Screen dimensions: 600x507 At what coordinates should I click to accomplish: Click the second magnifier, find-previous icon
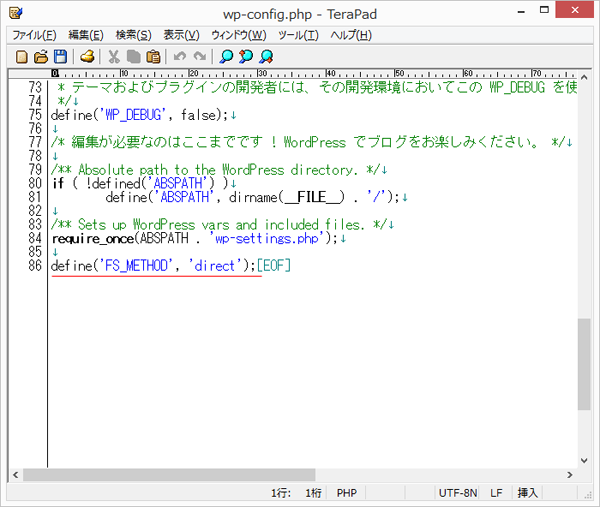[x=246, y=57]
